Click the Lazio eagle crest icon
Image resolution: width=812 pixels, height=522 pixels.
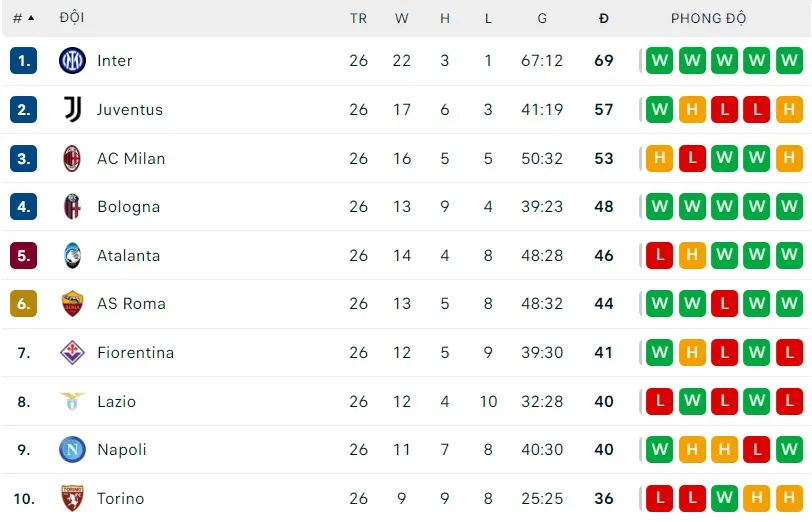pyautogui.click(x=72, y=401)
